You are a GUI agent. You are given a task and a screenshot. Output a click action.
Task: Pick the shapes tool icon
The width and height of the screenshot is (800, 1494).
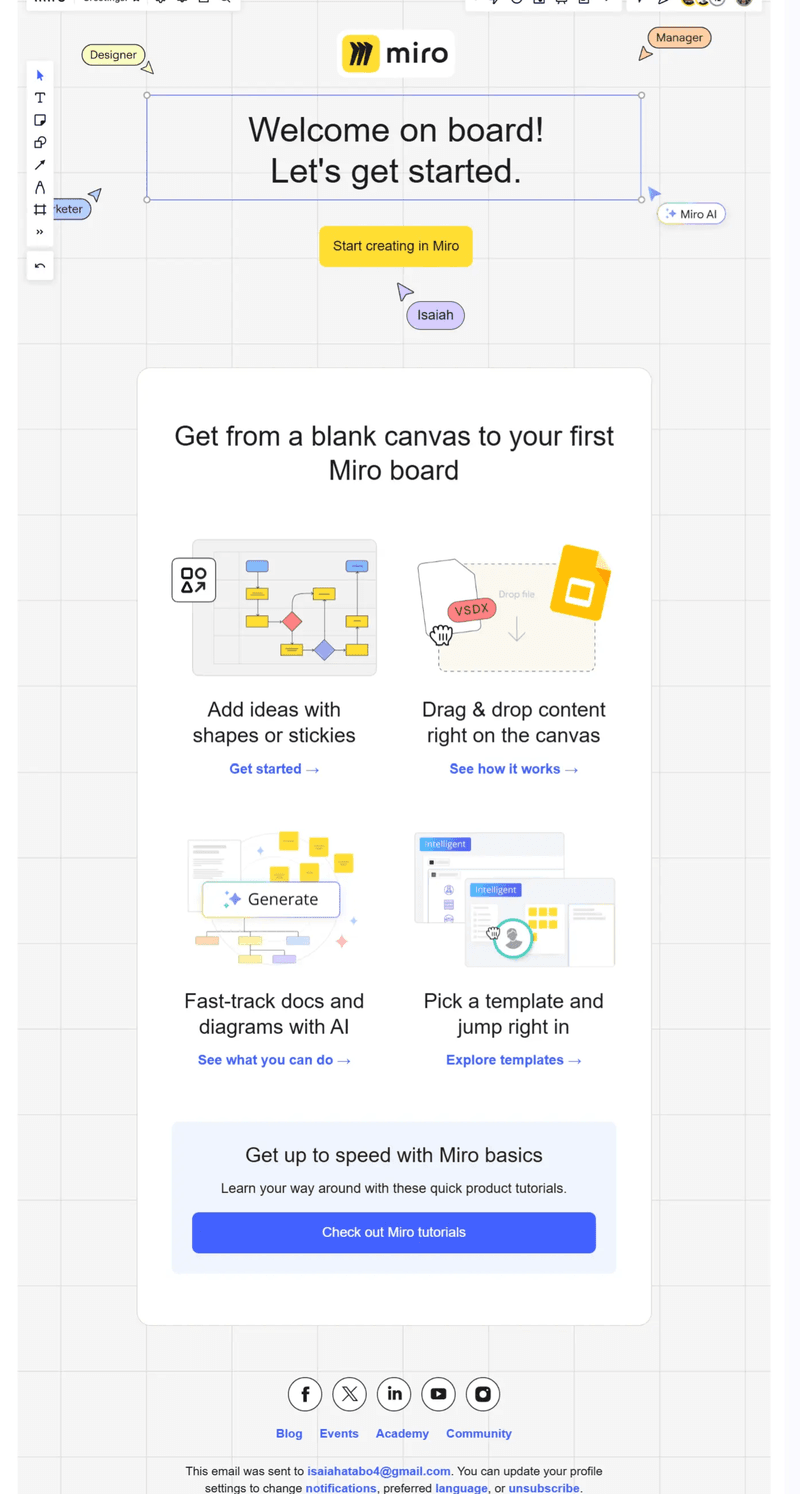tap(40, 142)
